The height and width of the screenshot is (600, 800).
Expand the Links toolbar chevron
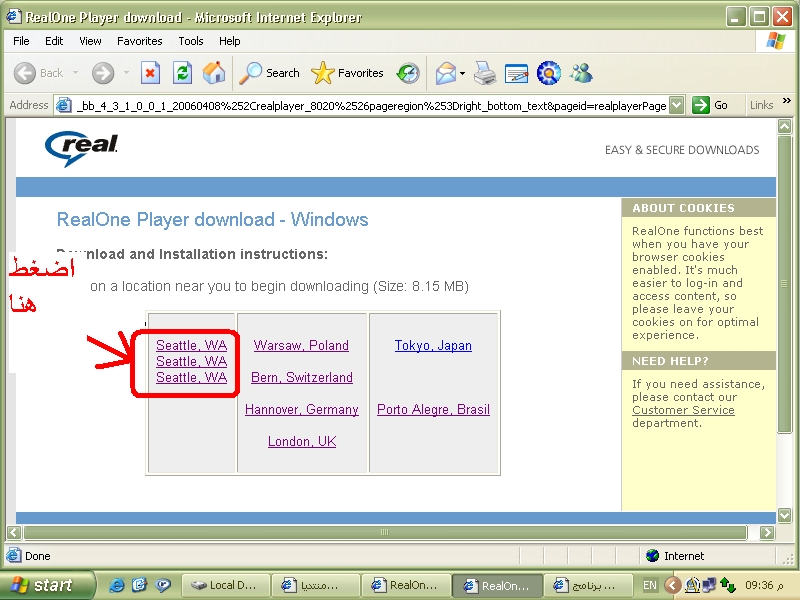coord(787,101)
